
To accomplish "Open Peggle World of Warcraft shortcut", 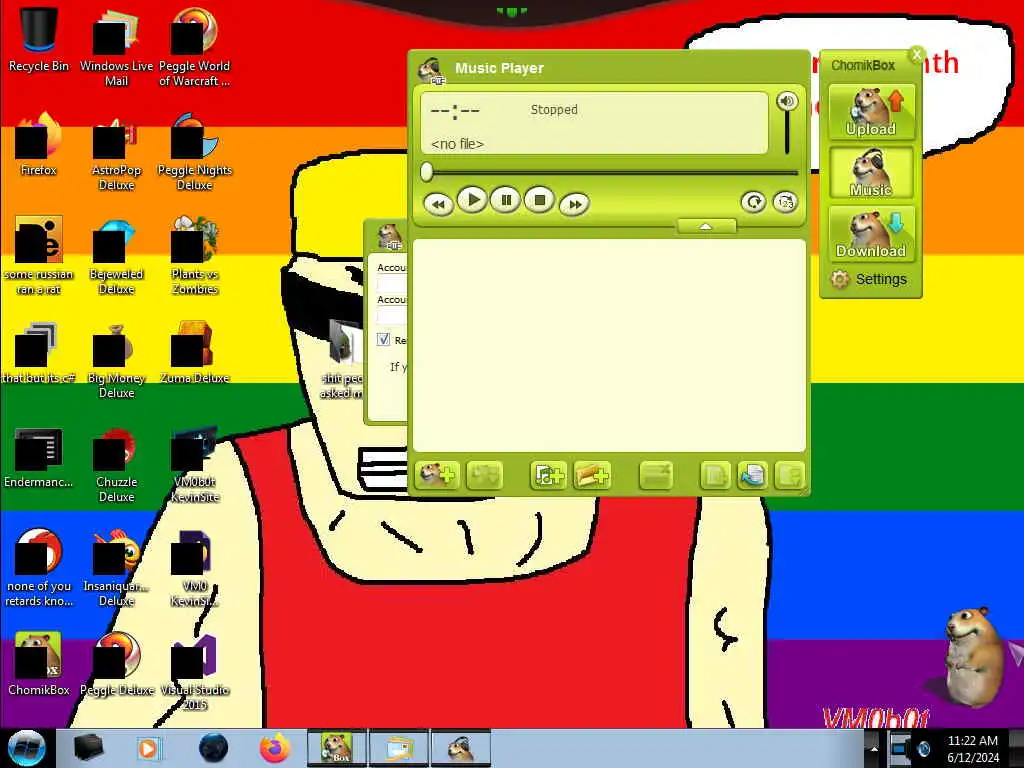I will (194, 47).
